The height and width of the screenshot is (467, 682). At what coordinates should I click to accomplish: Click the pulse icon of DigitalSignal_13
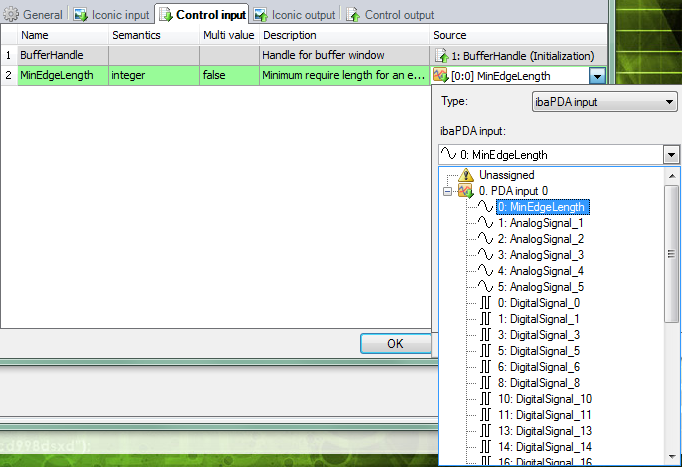pos(485,431)
